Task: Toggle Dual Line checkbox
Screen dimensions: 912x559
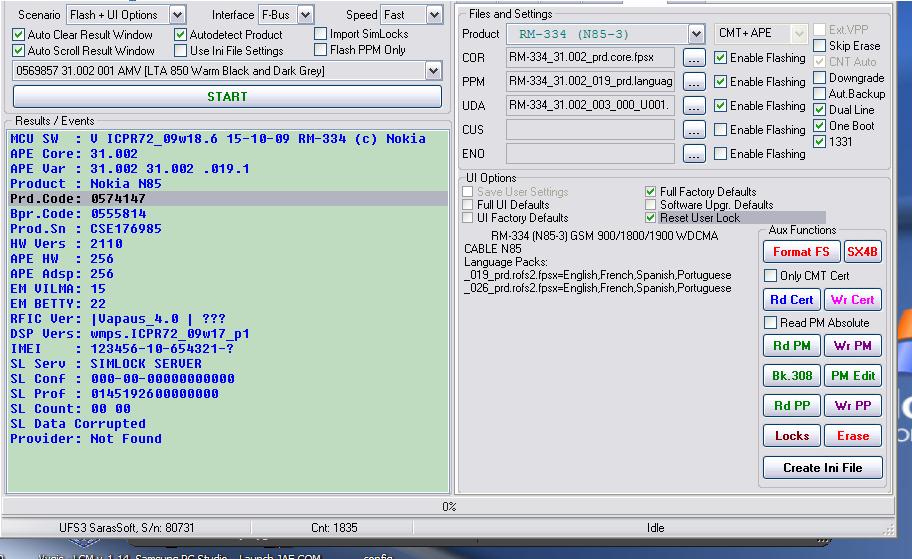Action: pos(820,109)
